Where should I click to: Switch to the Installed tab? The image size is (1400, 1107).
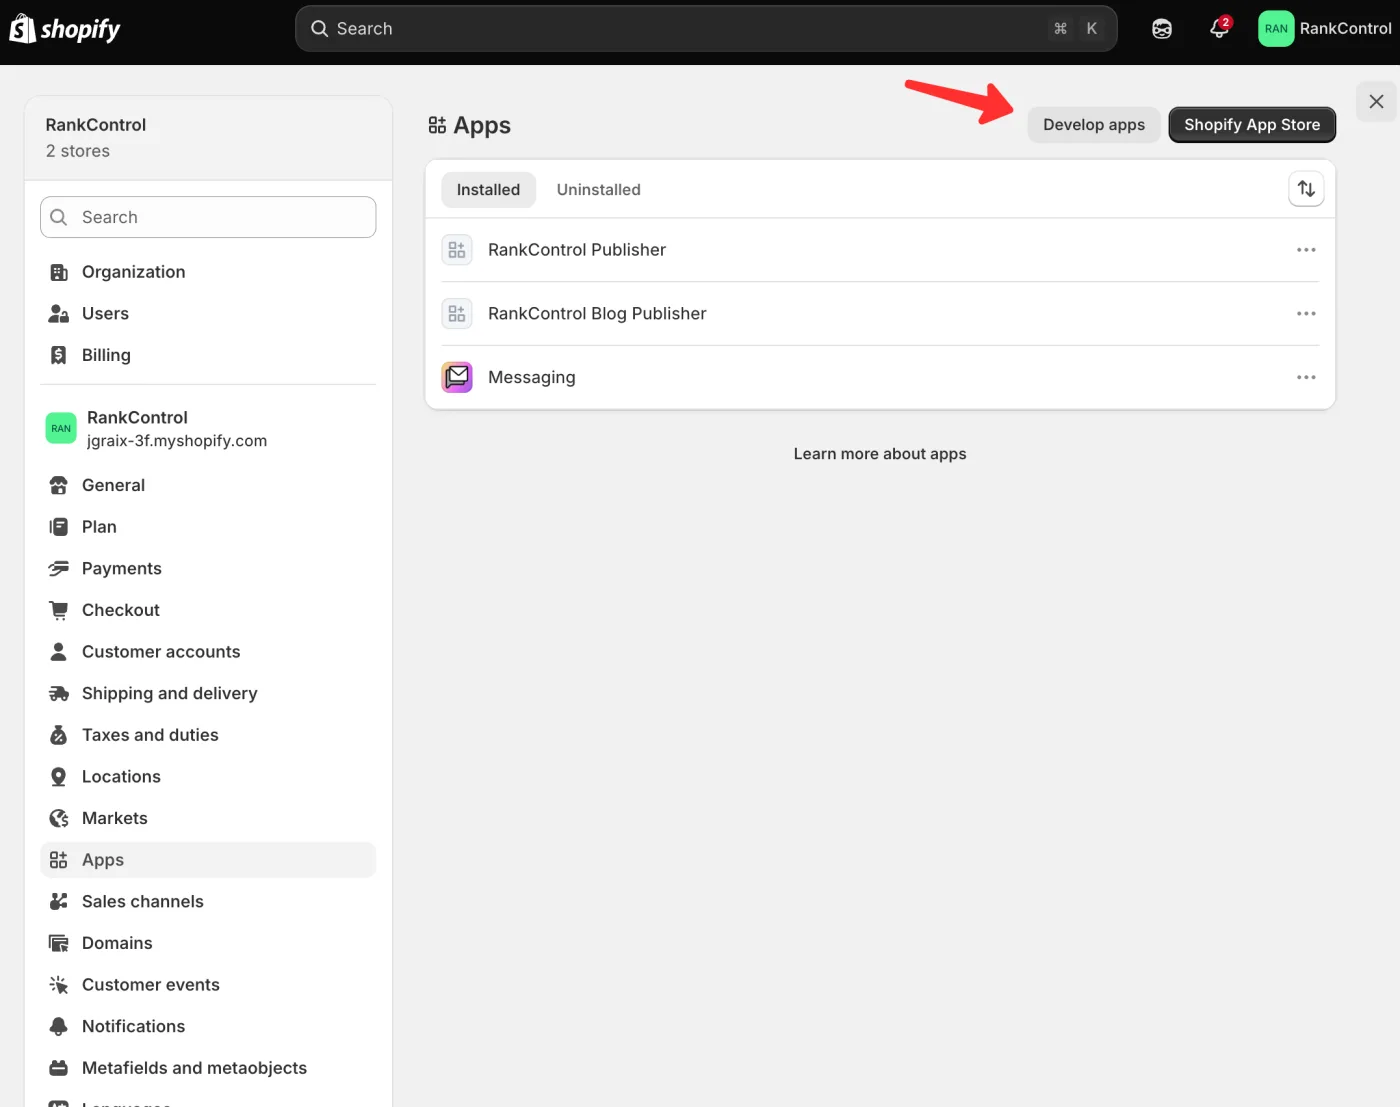pos(488,190)
